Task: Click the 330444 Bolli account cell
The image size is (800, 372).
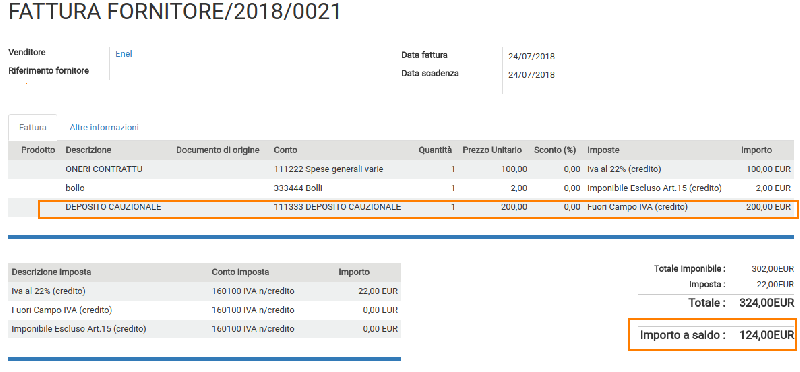Action: coord(298,188)
